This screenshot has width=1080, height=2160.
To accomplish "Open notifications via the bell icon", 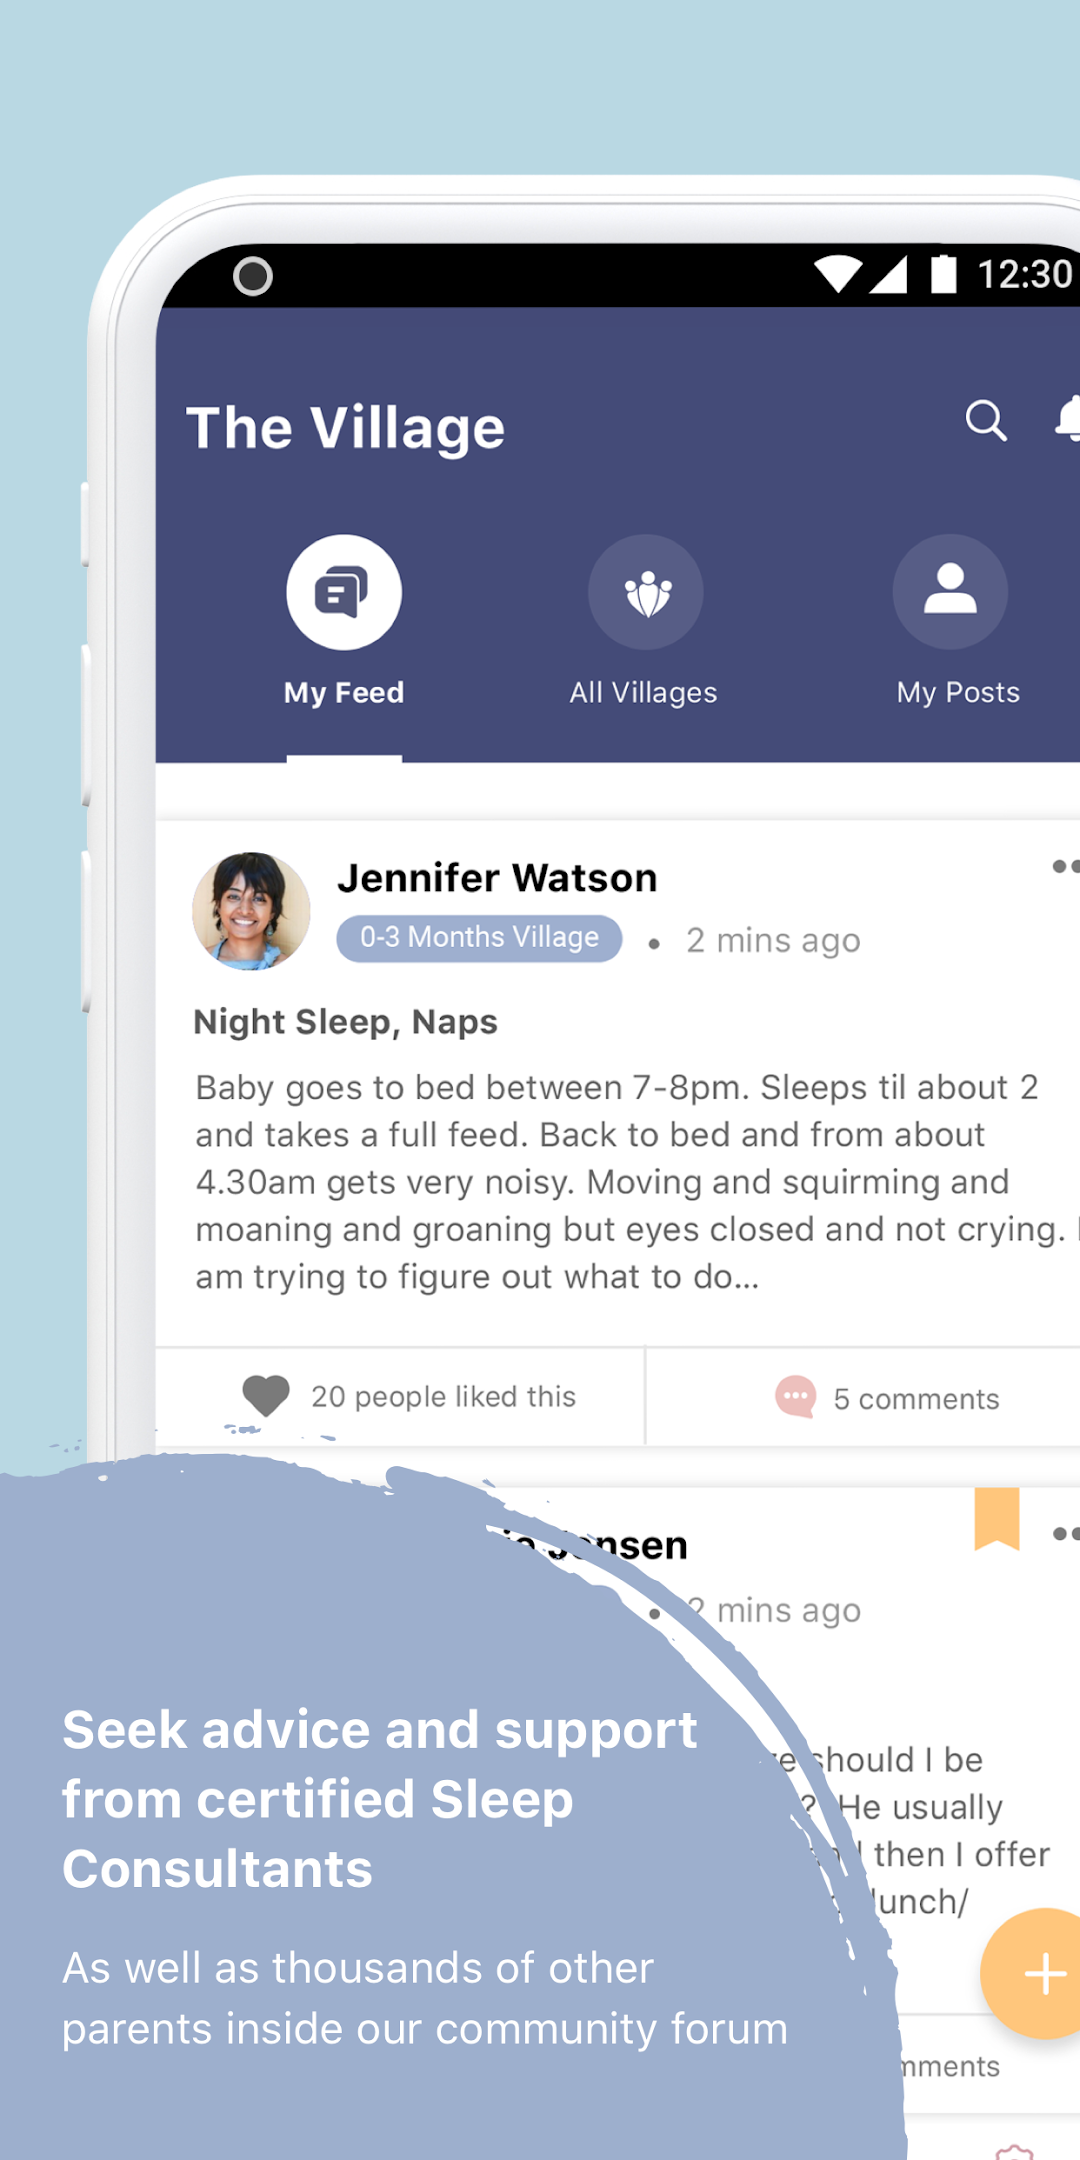I will [1068, 419].
